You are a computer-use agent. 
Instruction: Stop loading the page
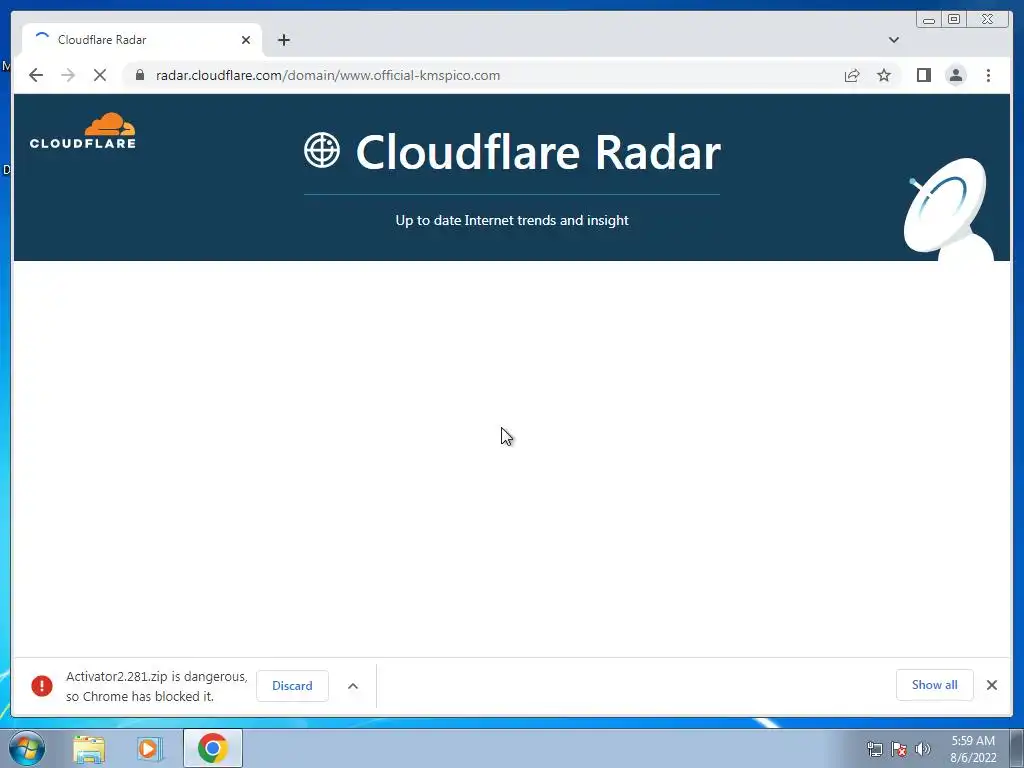coord(100,75)
